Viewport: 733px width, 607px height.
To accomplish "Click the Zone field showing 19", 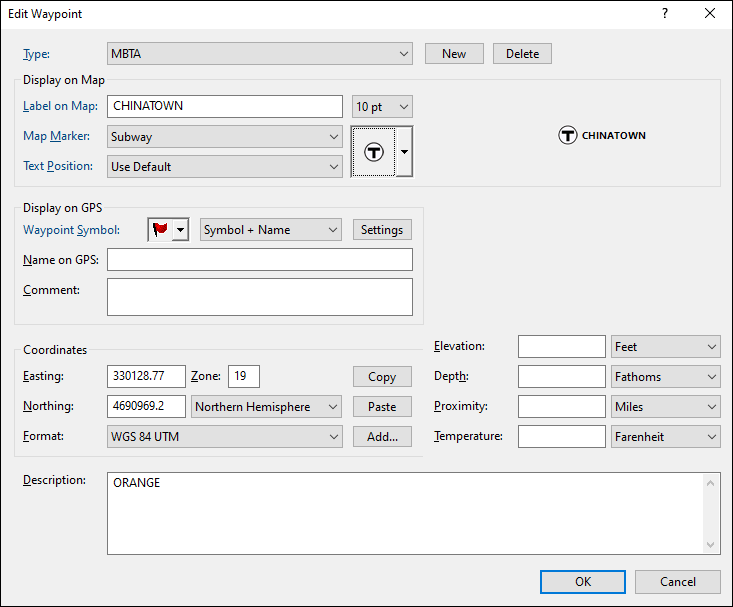I will click(244, 376).
